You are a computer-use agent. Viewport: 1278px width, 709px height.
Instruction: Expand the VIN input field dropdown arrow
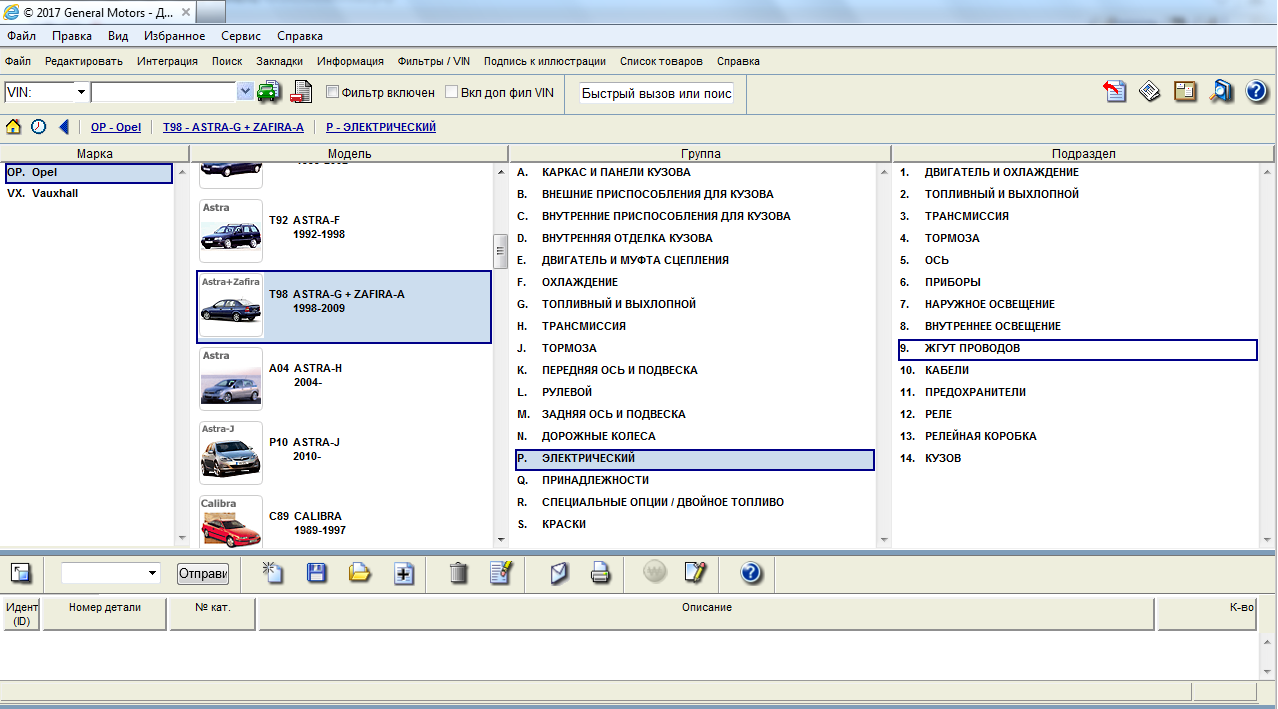[245, 92]
